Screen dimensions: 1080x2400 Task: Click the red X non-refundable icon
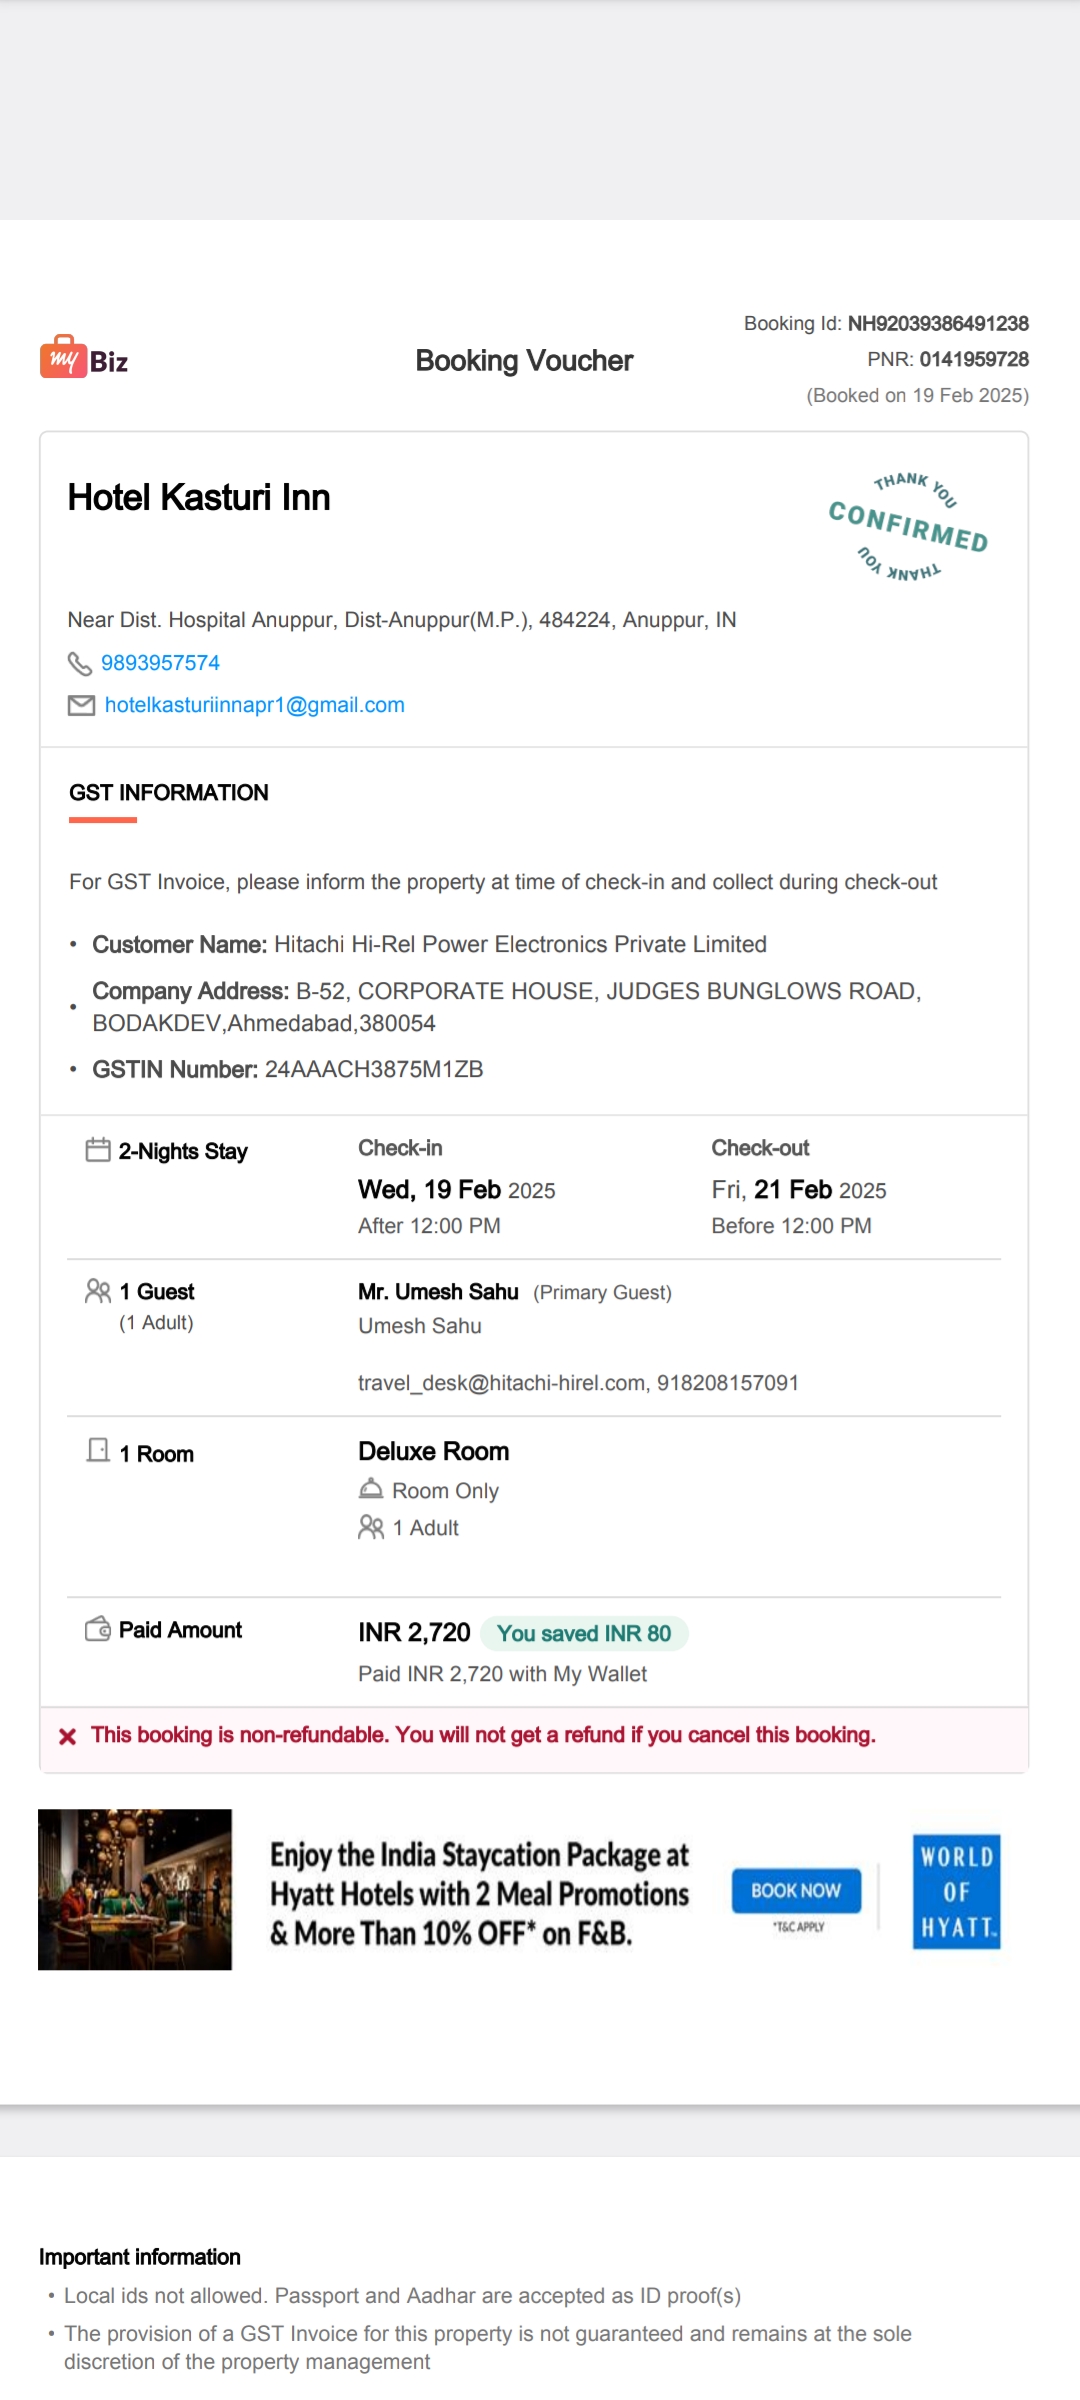point(68,1736)
